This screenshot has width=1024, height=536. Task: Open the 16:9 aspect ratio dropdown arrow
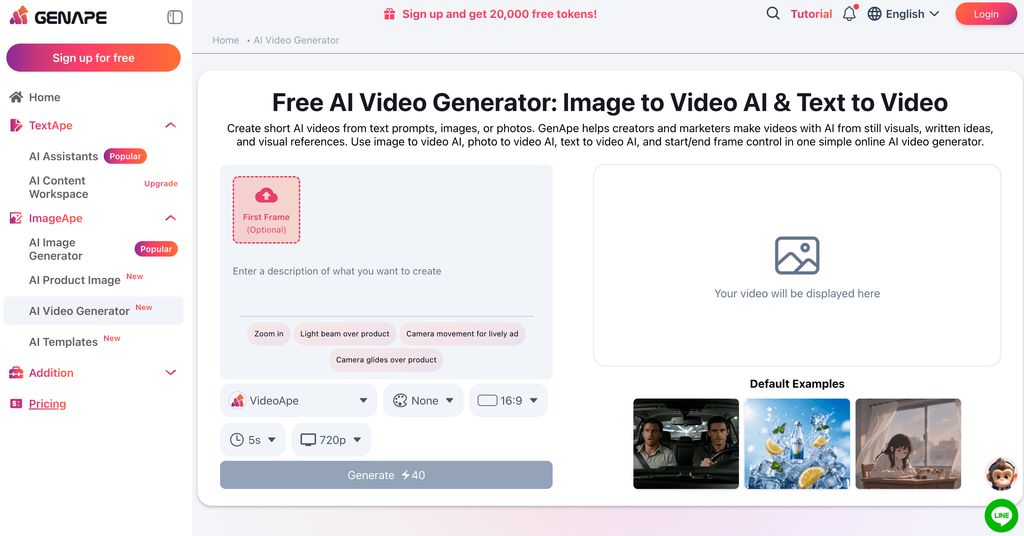[x=534, y=400]
